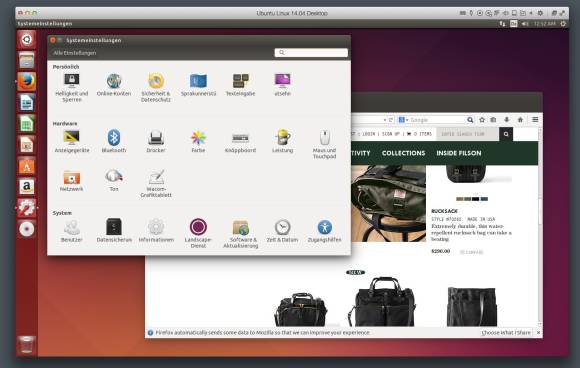This screenshot has width=580, height=368.
Task: Select the black rucksack color swatch
Action: tap(475, 199)
